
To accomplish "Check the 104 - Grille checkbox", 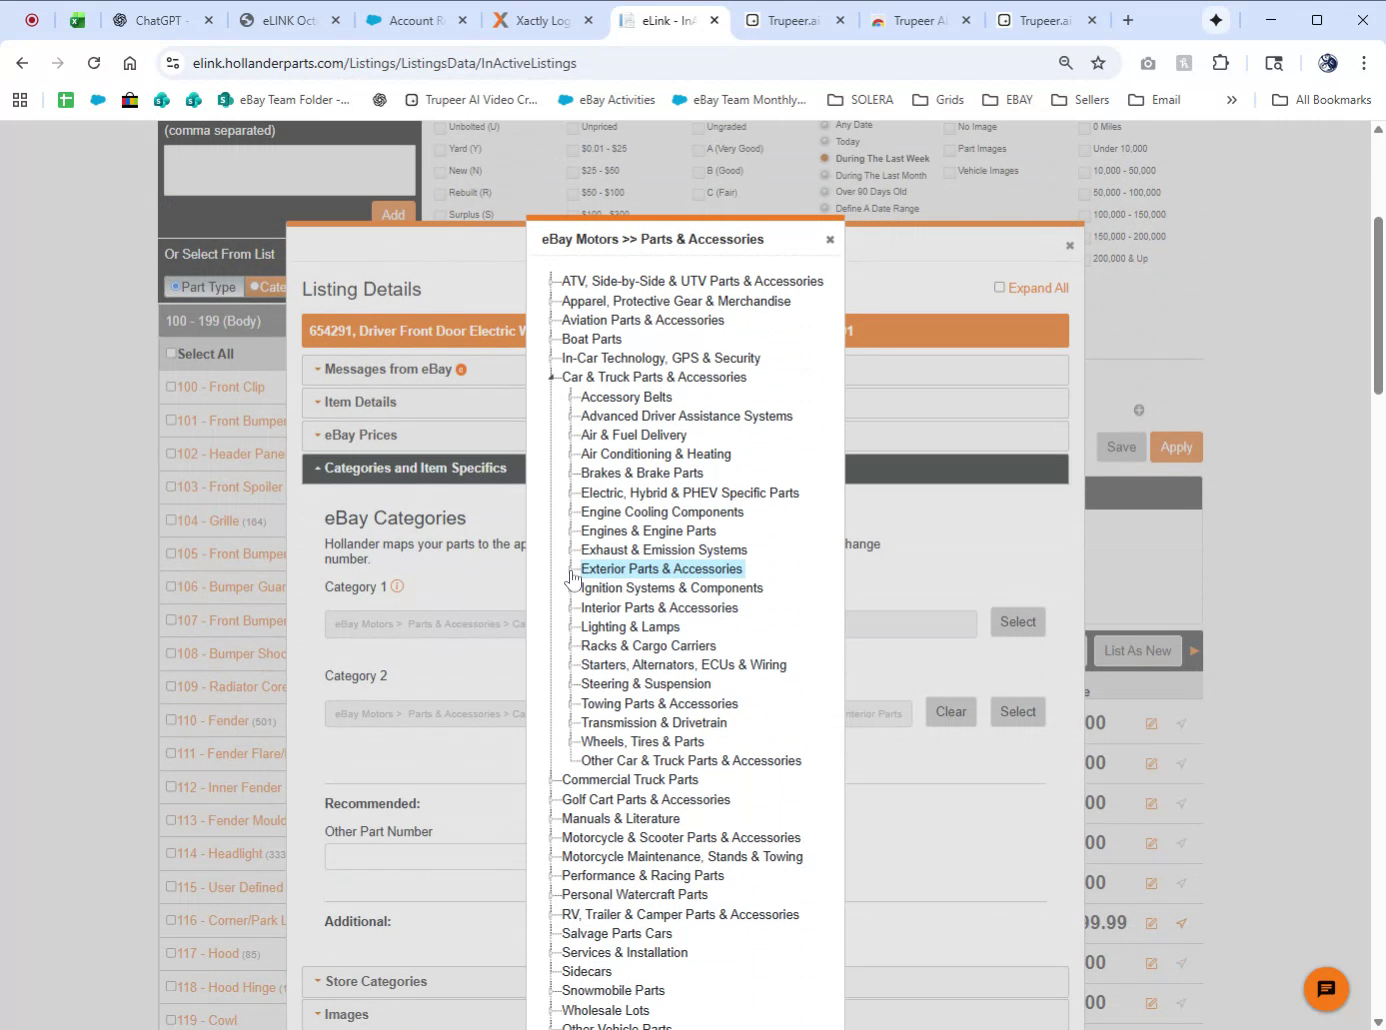I will coord(171,520).
